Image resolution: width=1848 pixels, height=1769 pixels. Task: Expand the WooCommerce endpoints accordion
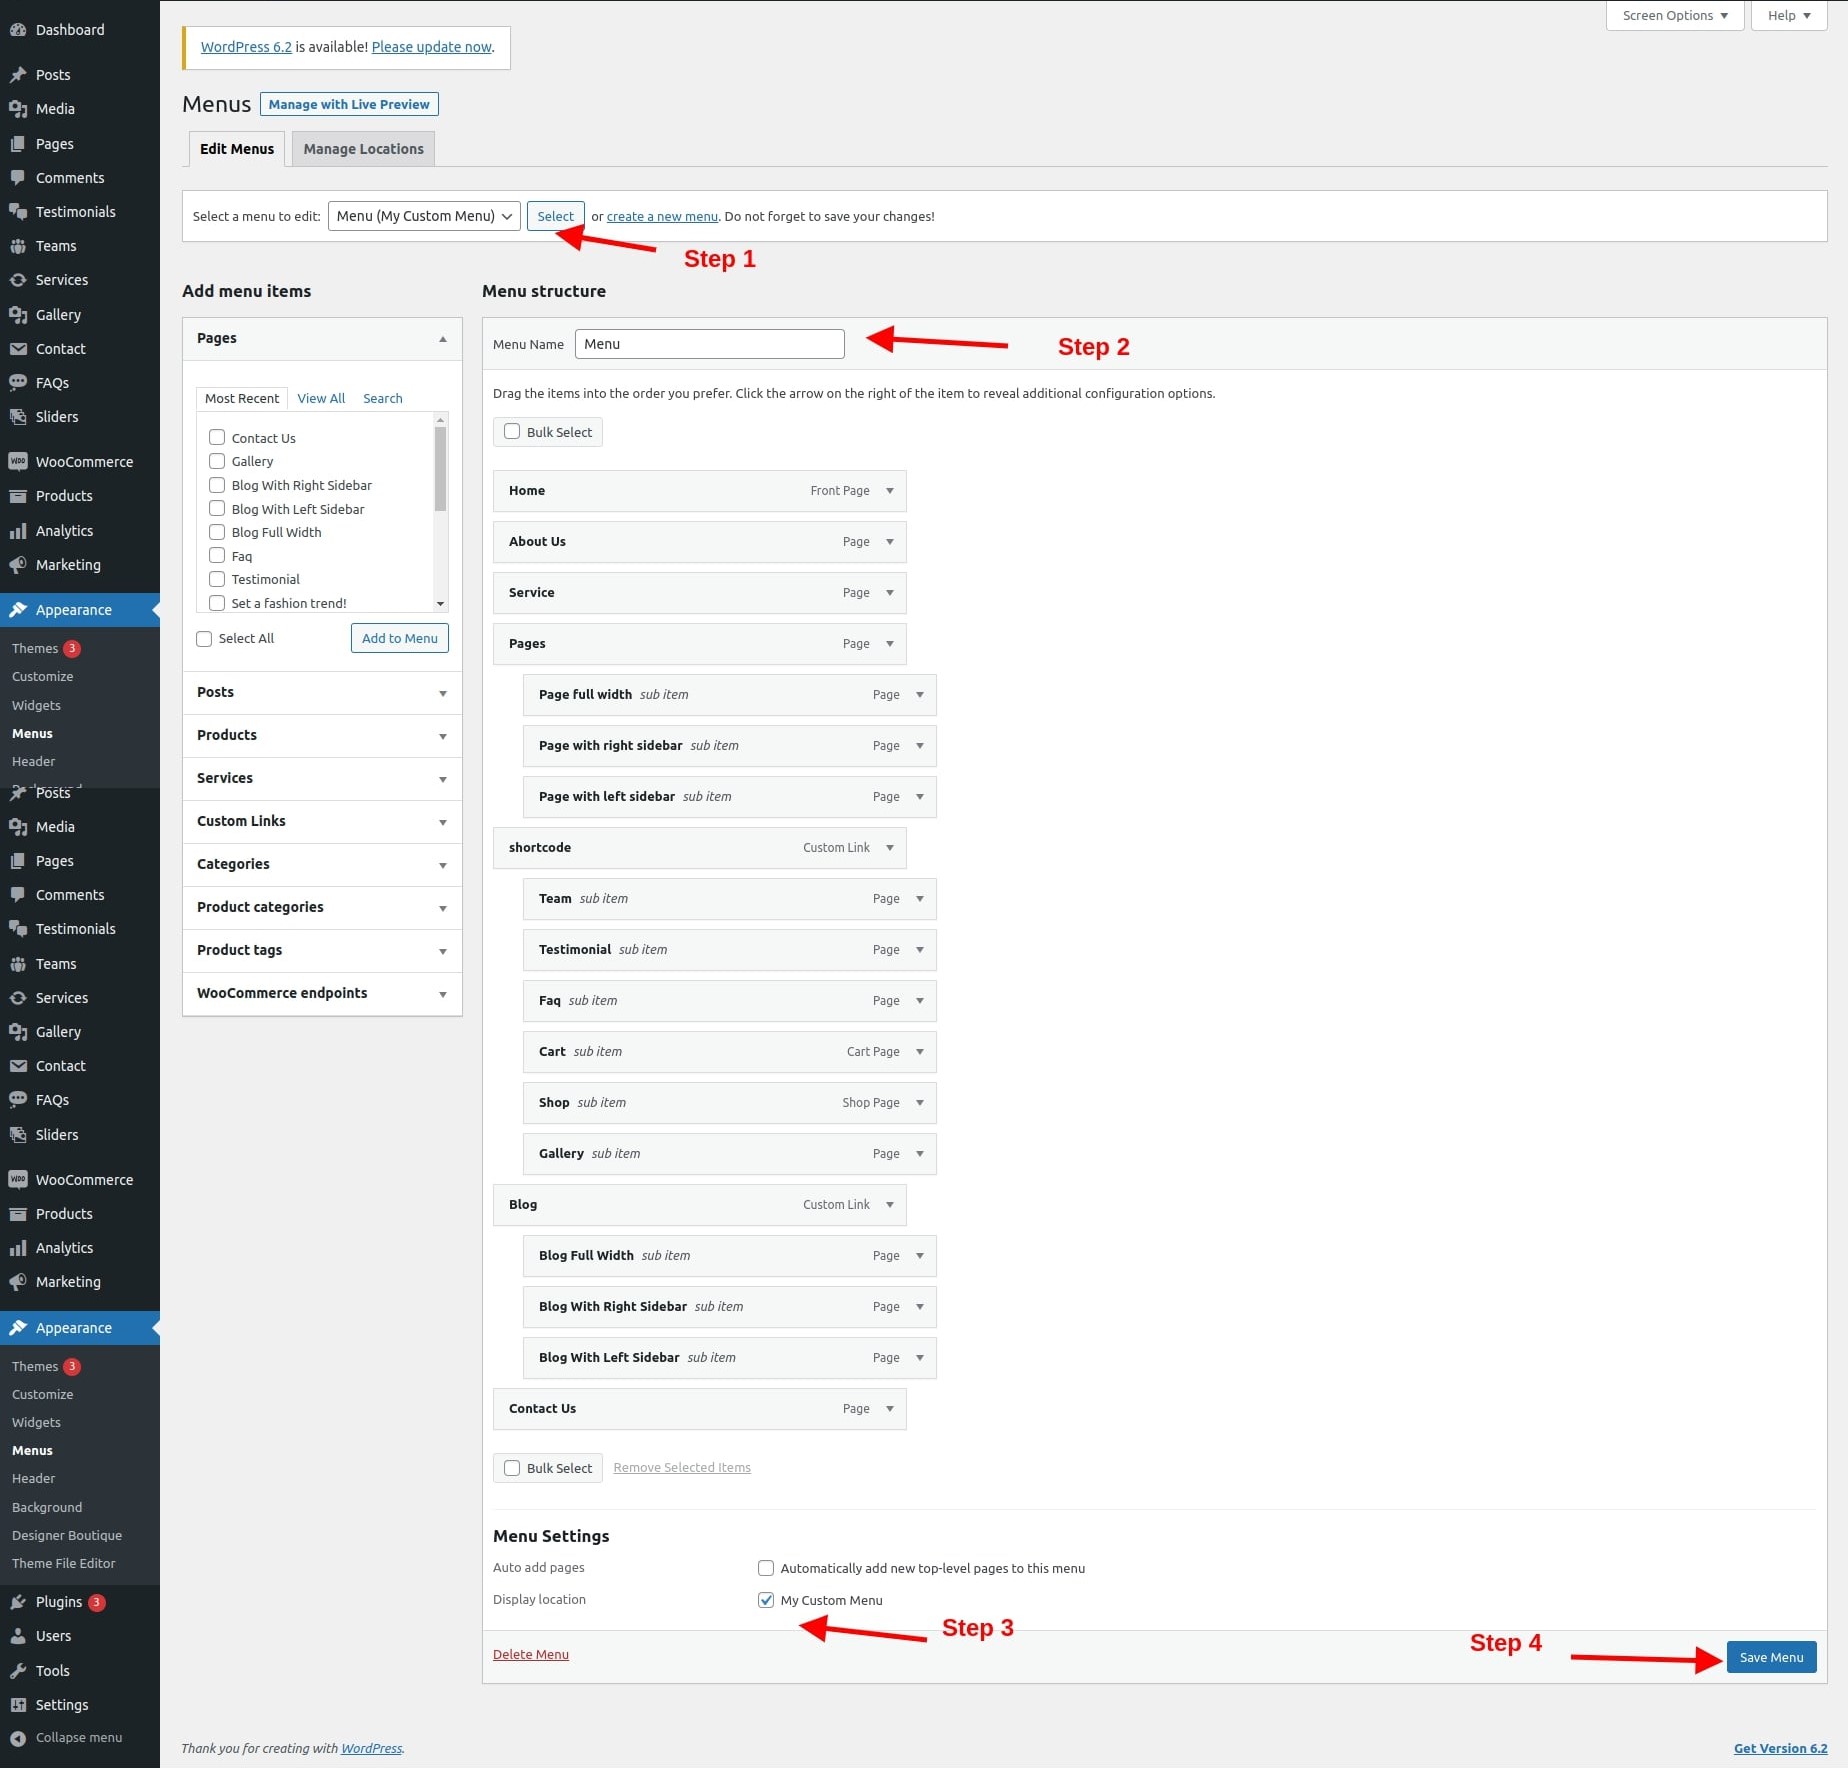click(322, 993)
